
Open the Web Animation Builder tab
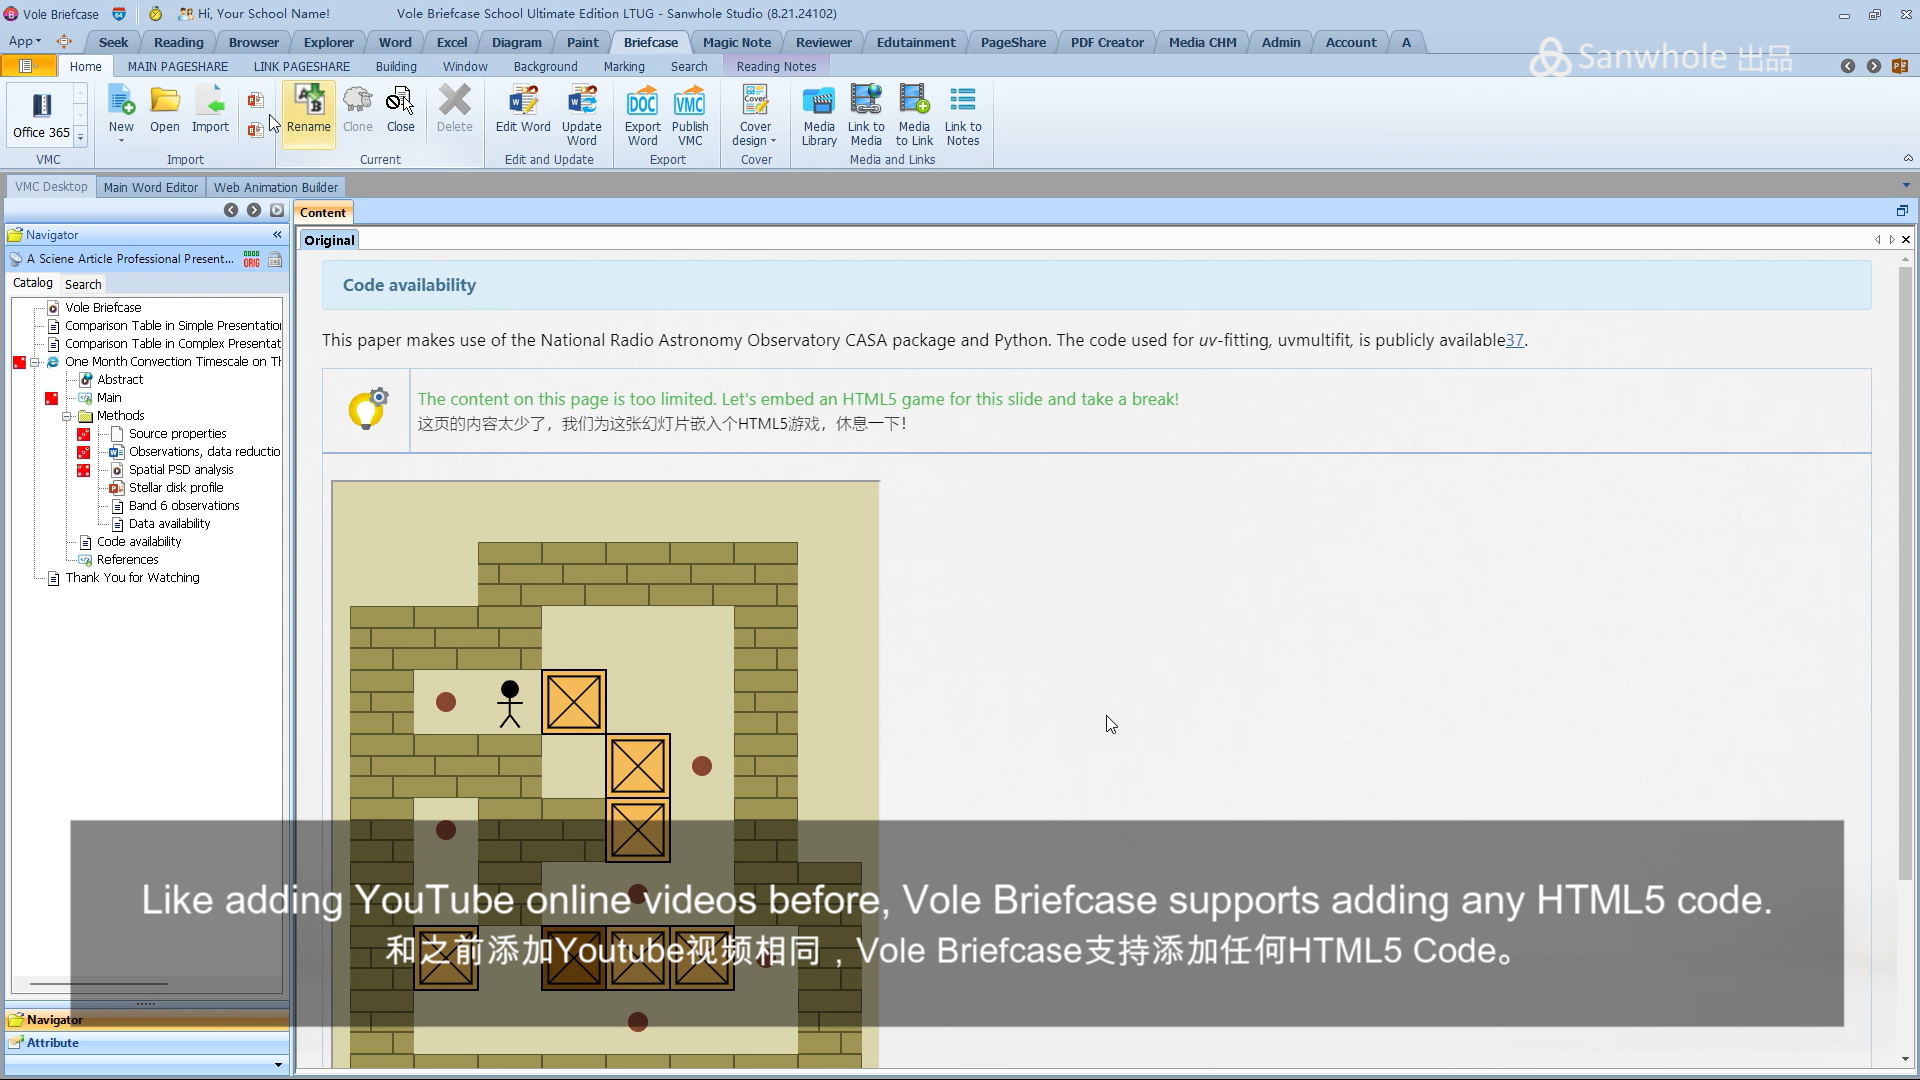click(275, 187)
